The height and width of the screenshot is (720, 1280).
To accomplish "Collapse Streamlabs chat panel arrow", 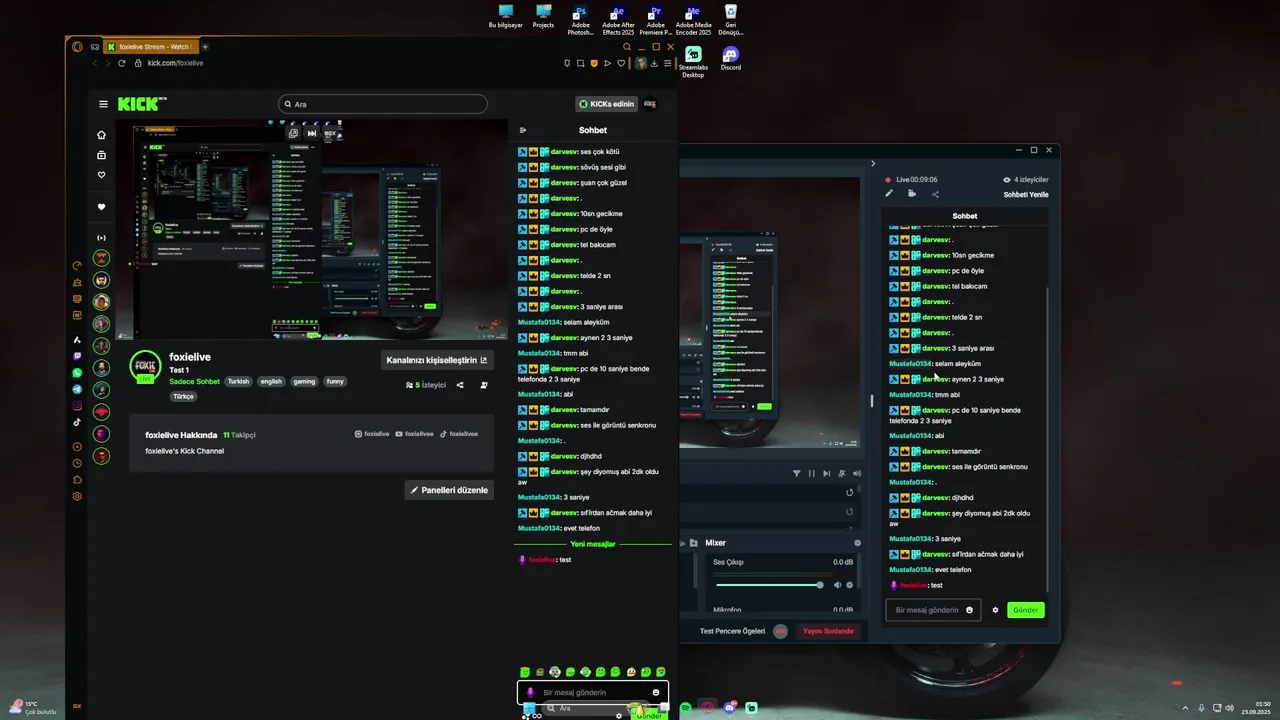I will point(872,163).
